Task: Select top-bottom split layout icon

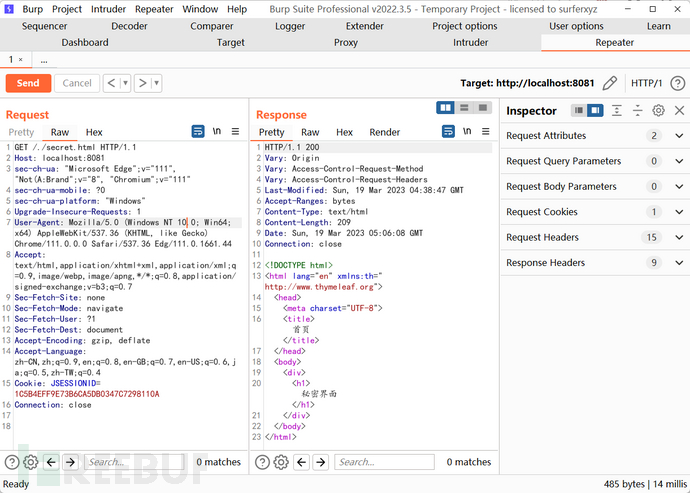Action: point(464,107)
